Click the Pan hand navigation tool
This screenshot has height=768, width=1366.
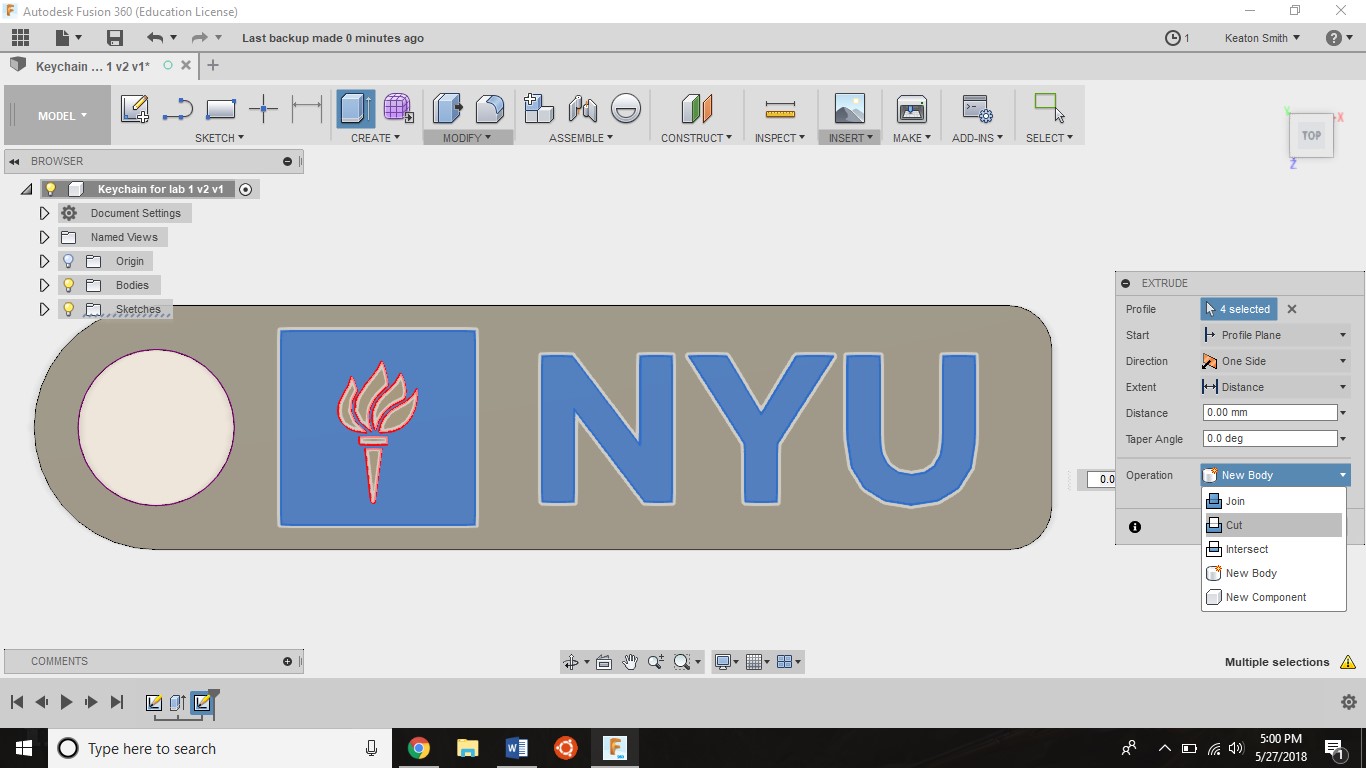point(630,662)
